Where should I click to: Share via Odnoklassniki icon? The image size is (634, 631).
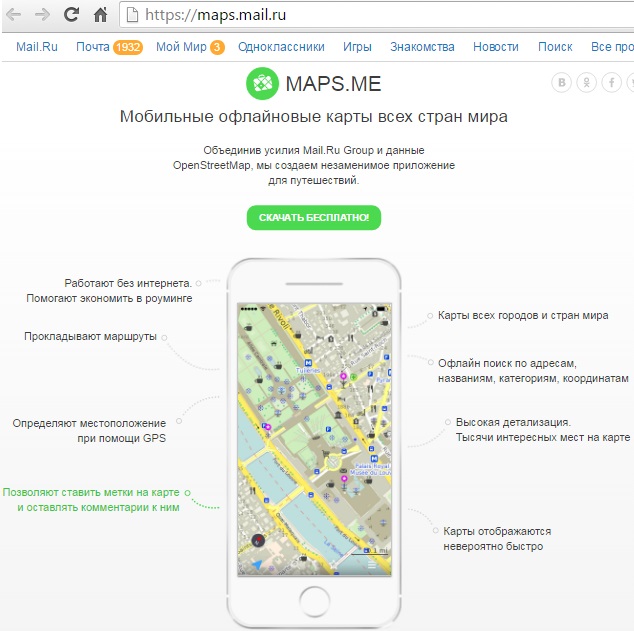point(586,82)
